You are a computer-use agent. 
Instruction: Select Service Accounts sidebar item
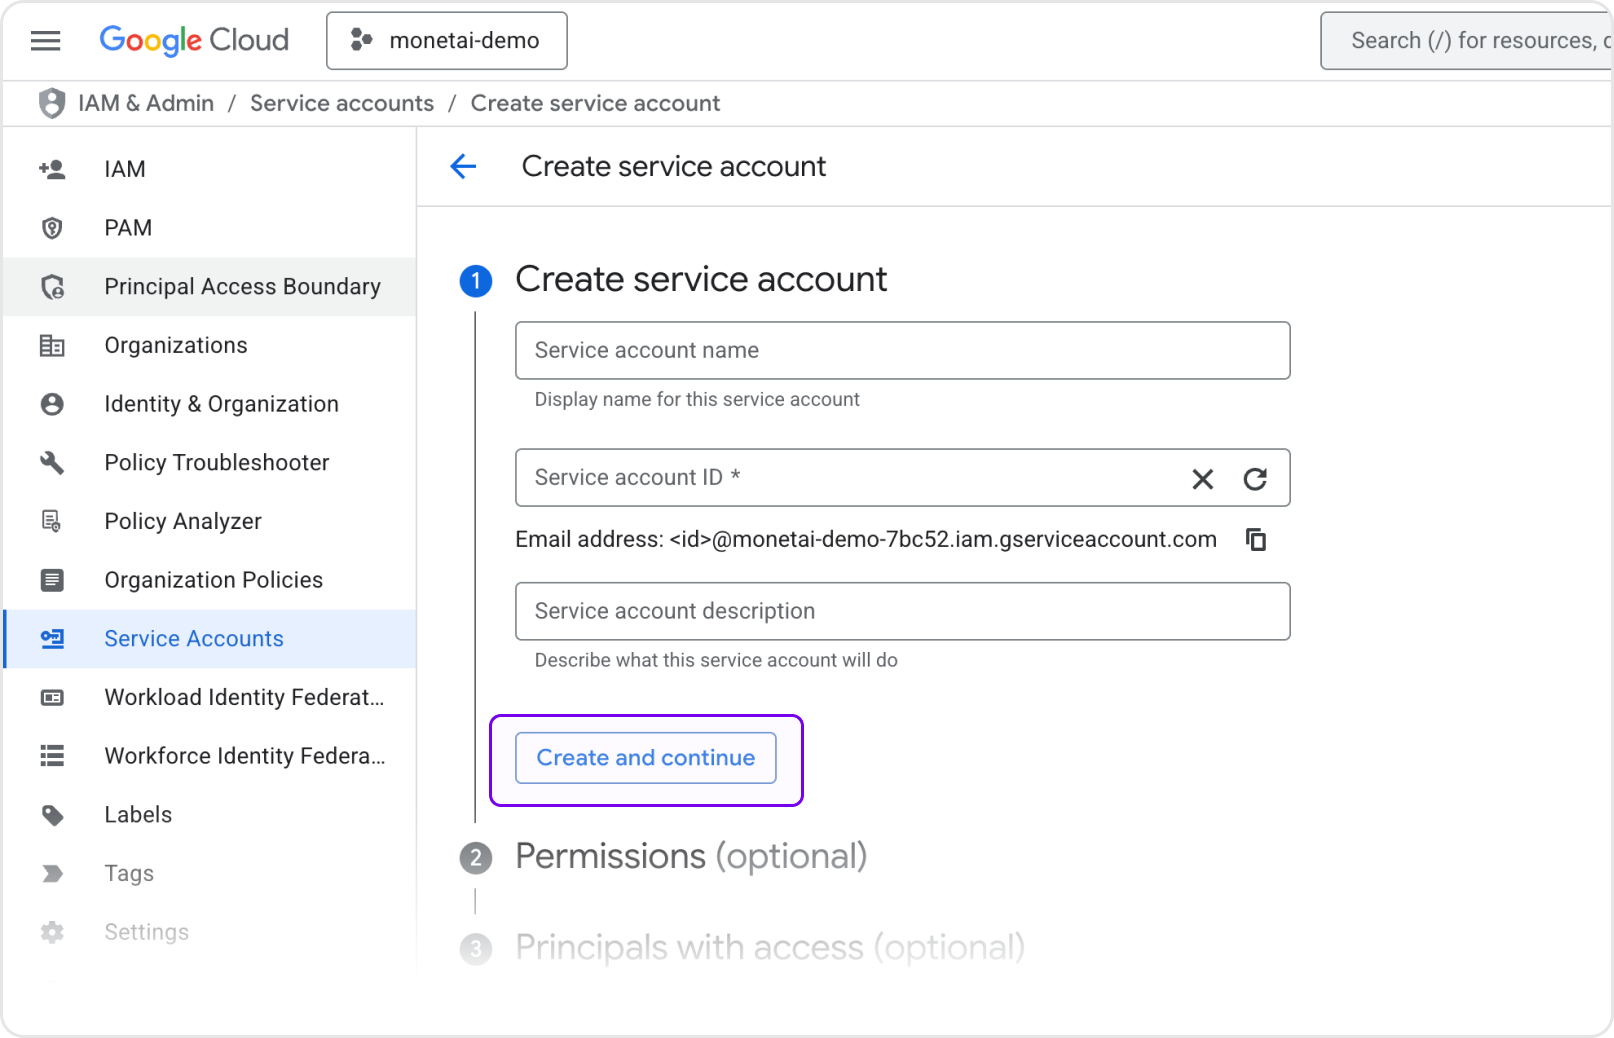(x=210, y=639)
